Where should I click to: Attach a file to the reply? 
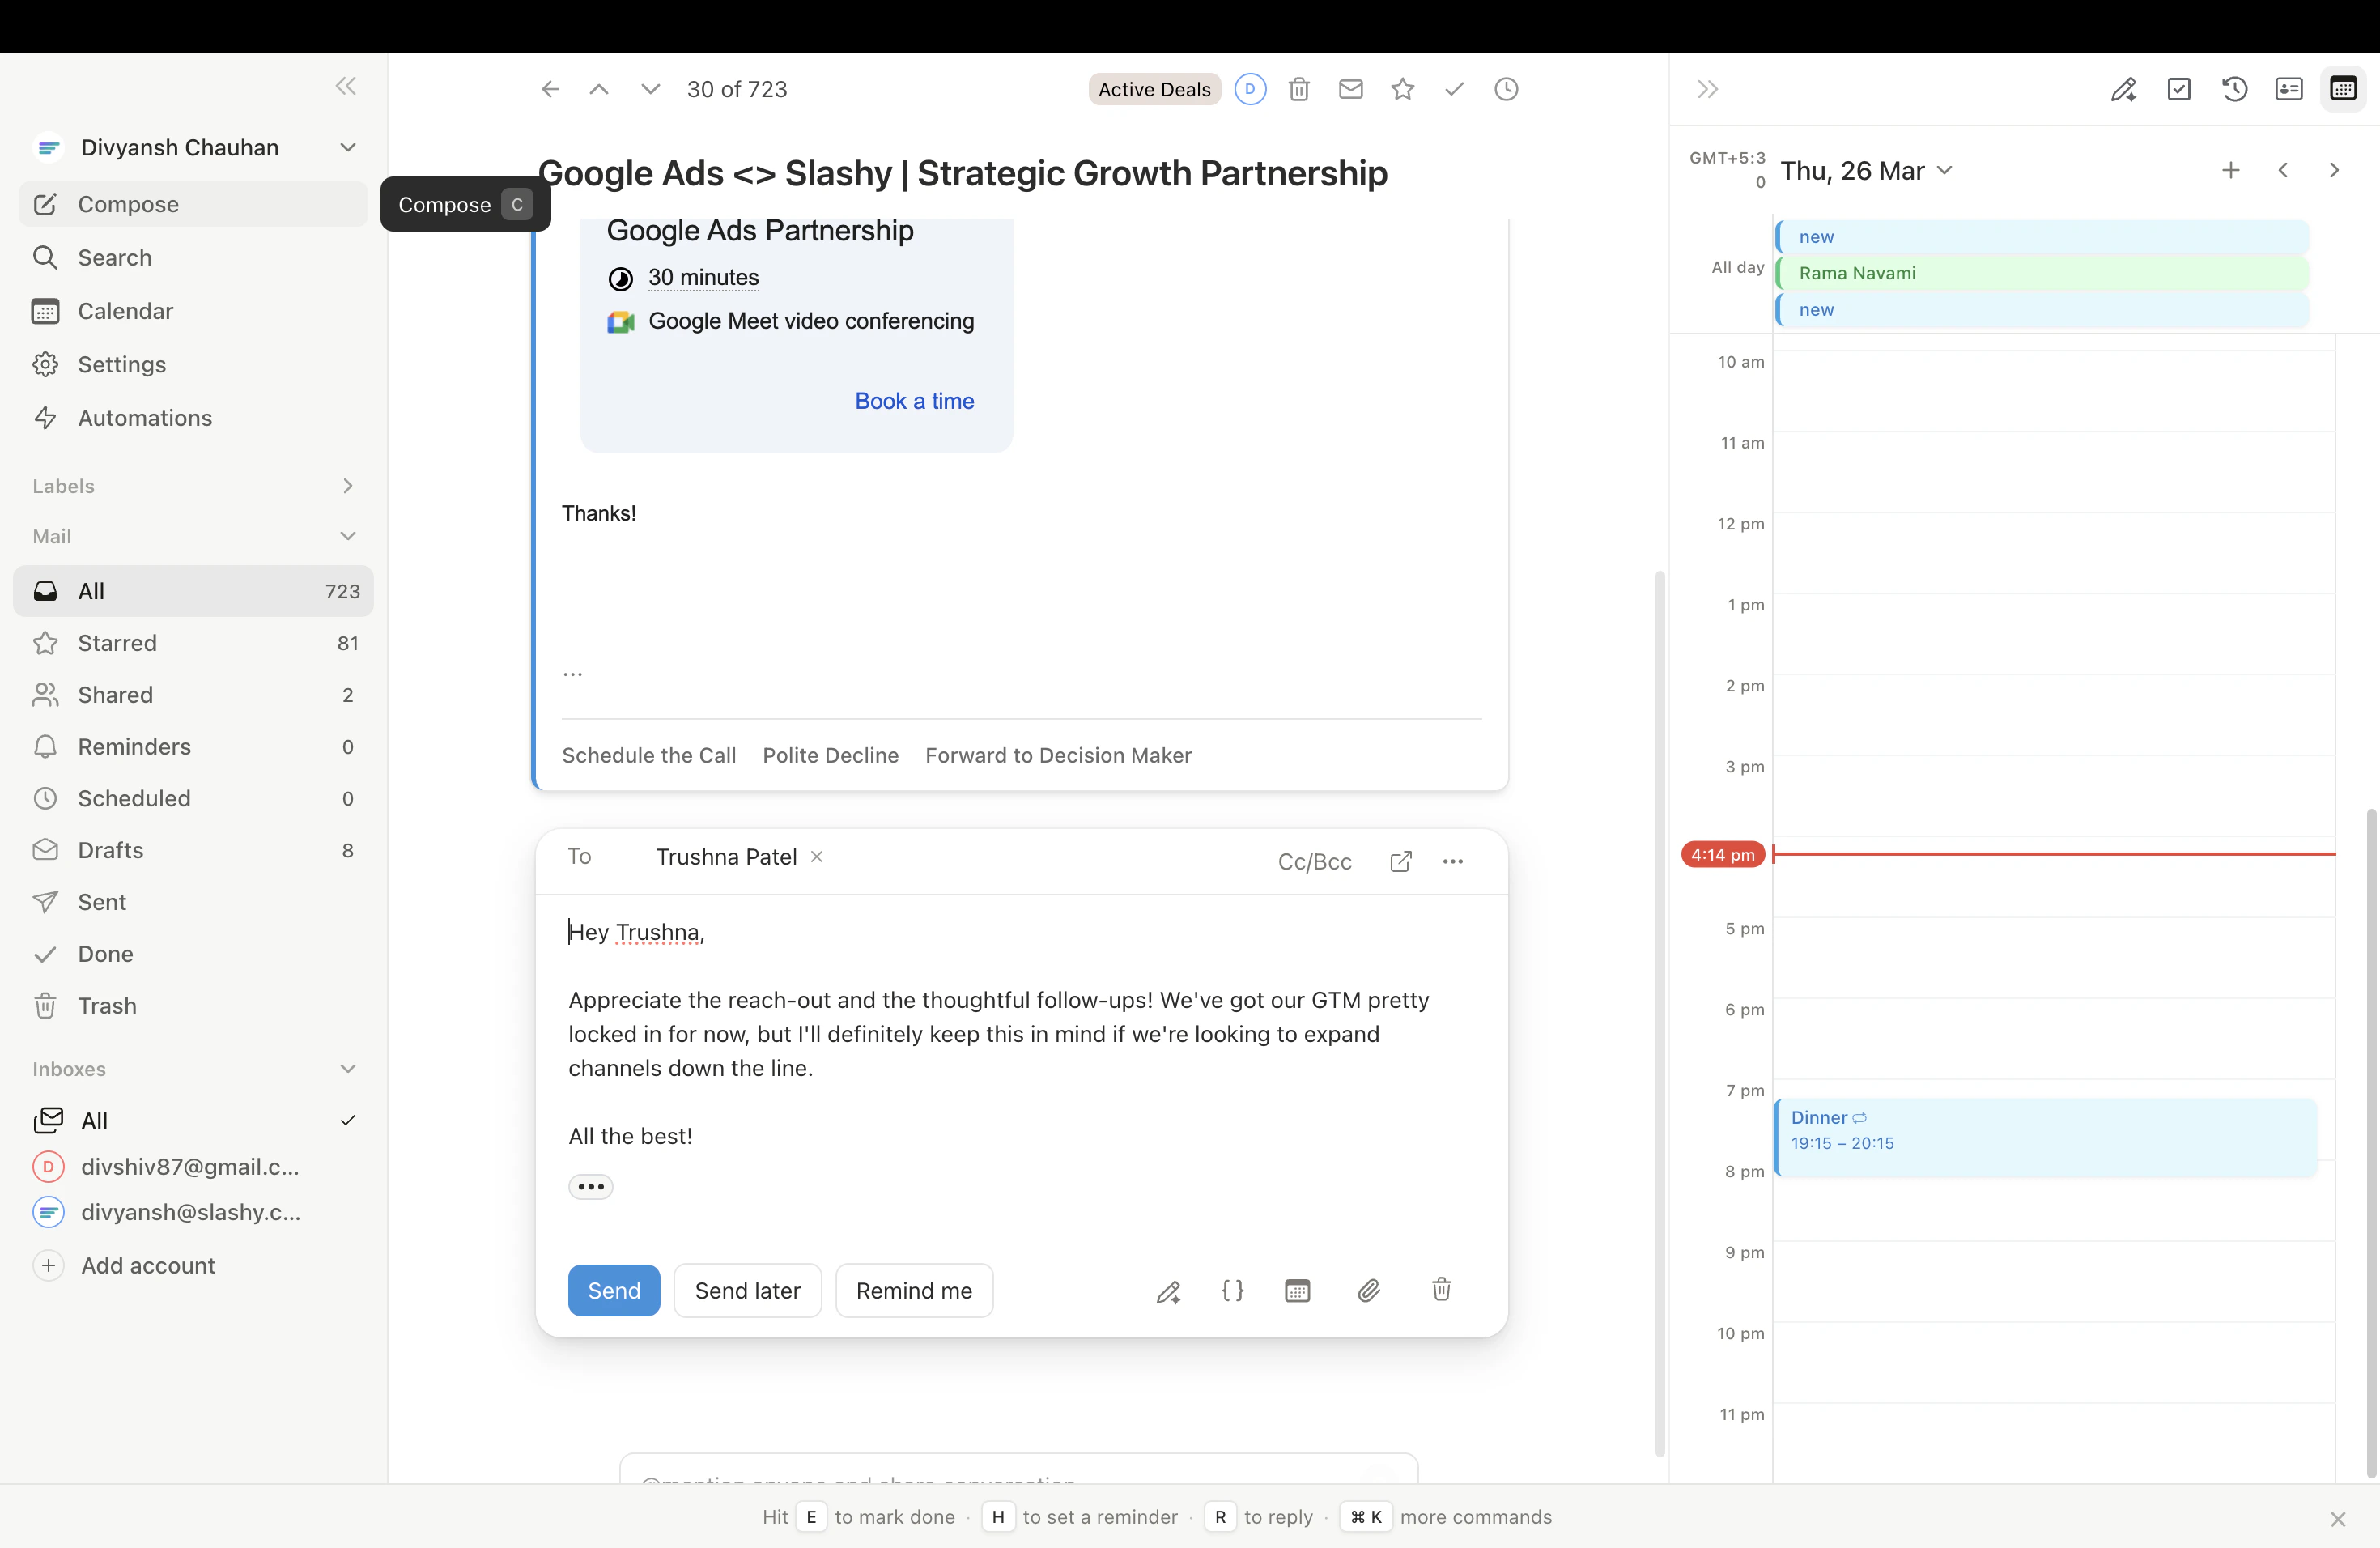[x=1369, y=1290]
